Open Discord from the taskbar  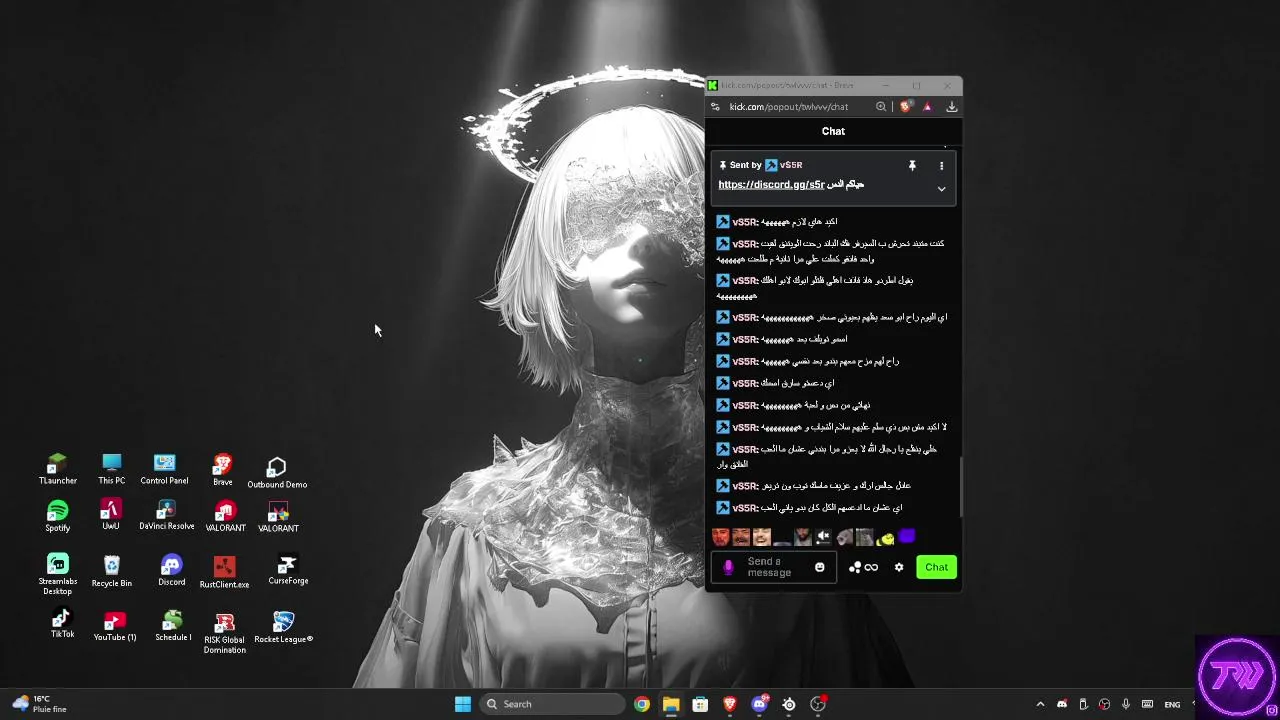(759, 704)
